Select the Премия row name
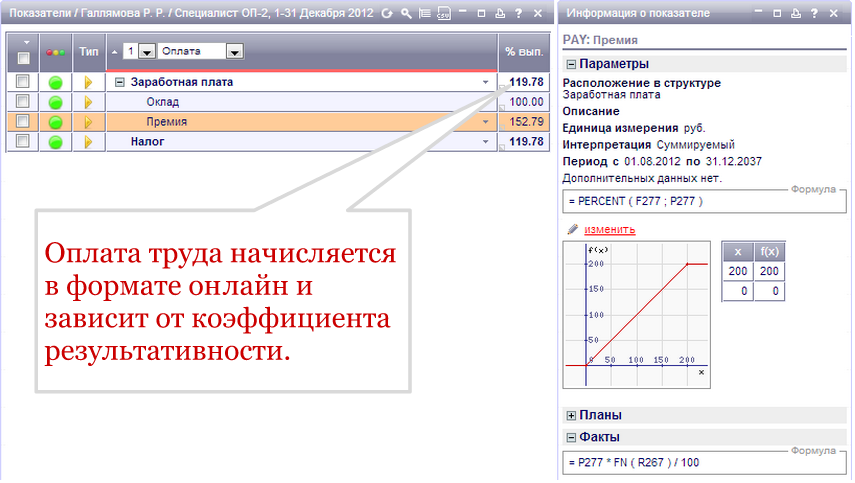 point(166,122)
